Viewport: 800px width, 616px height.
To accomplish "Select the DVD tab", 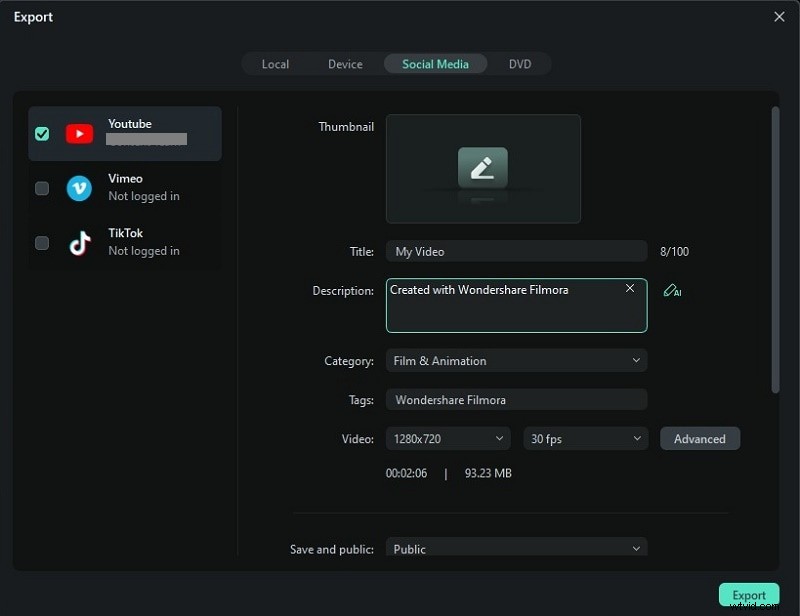I will point(520,63).
